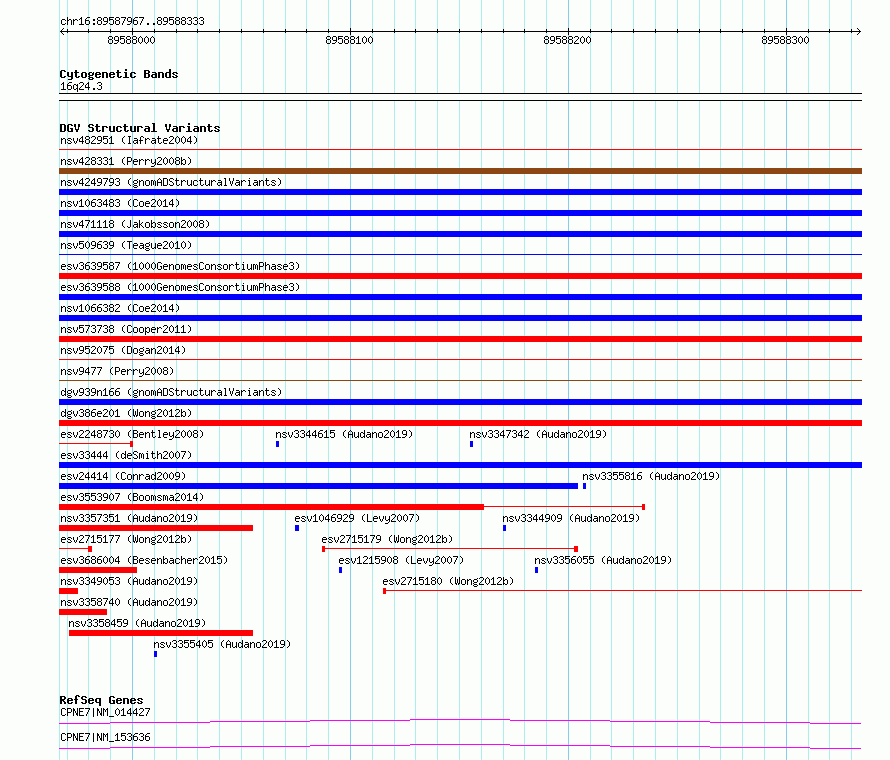Click esv3553907 (Boomsma2014) label

[132, 497]
